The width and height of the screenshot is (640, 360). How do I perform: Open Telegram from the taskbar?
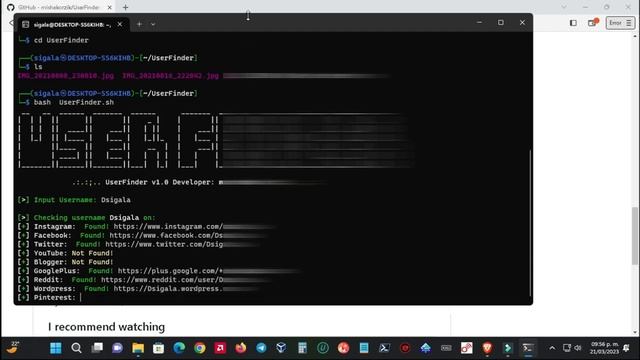(261, 348)
